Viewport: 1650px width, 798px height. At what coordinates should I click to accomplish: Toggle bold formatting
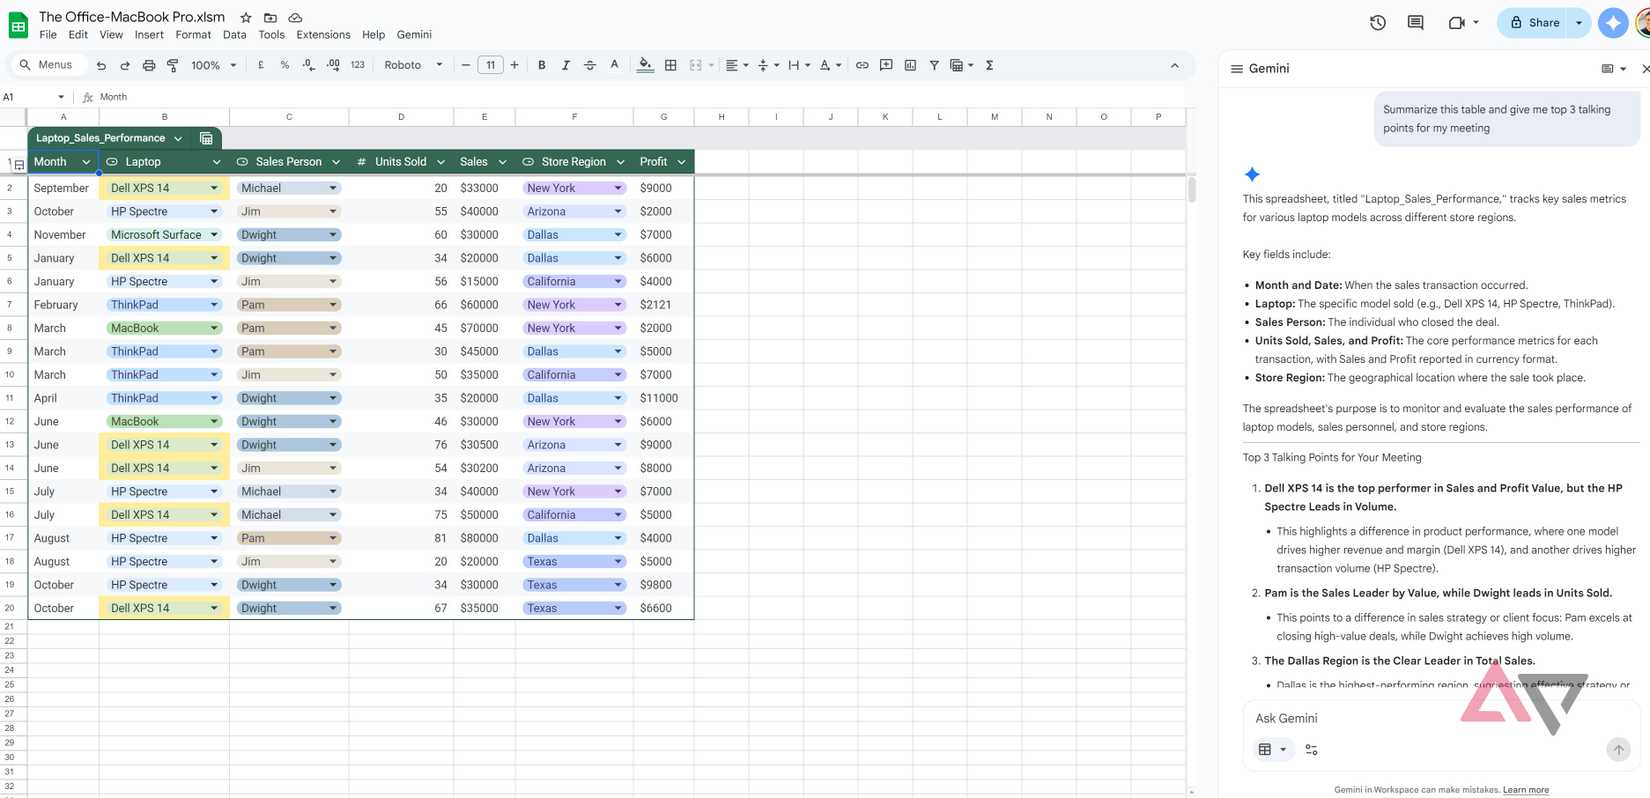click(542, 65)
